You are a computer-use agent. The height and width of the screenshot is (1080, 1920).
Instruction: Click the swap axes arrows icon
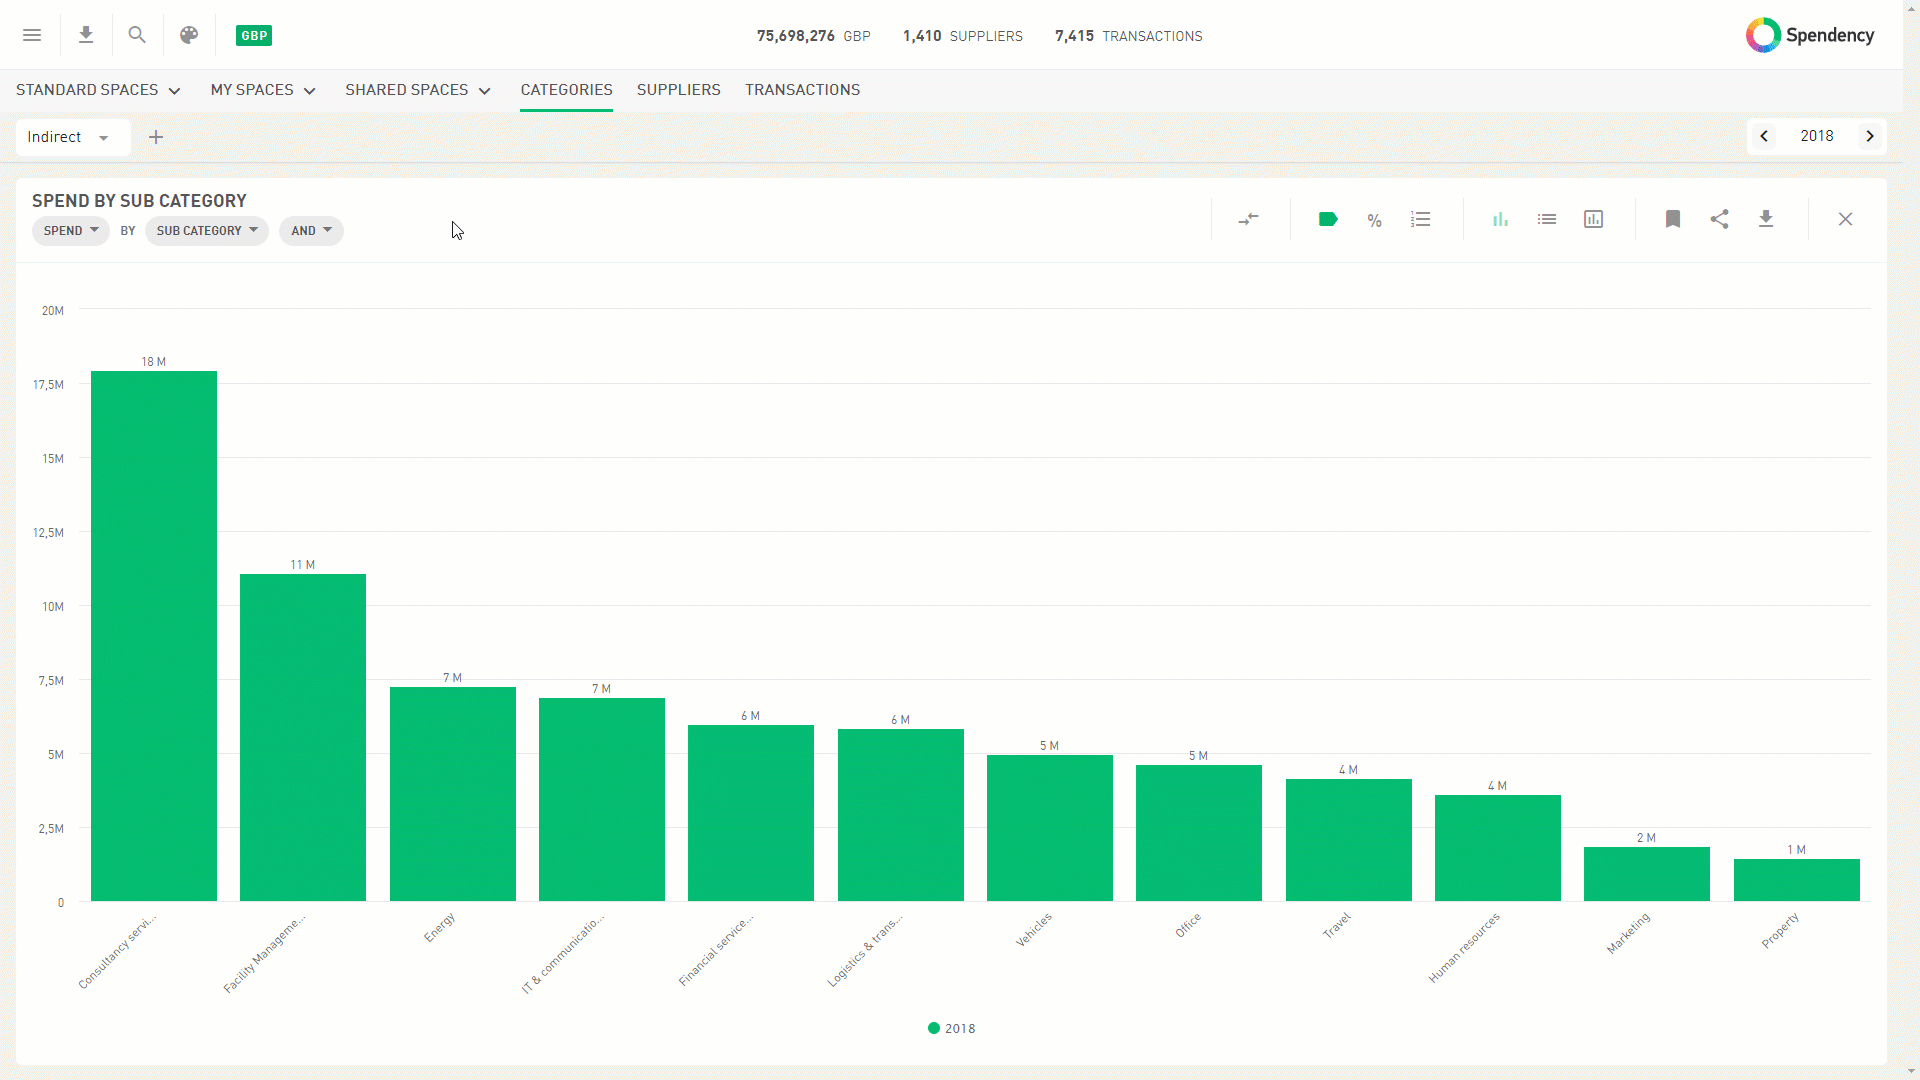click(x=1248, y=219)
